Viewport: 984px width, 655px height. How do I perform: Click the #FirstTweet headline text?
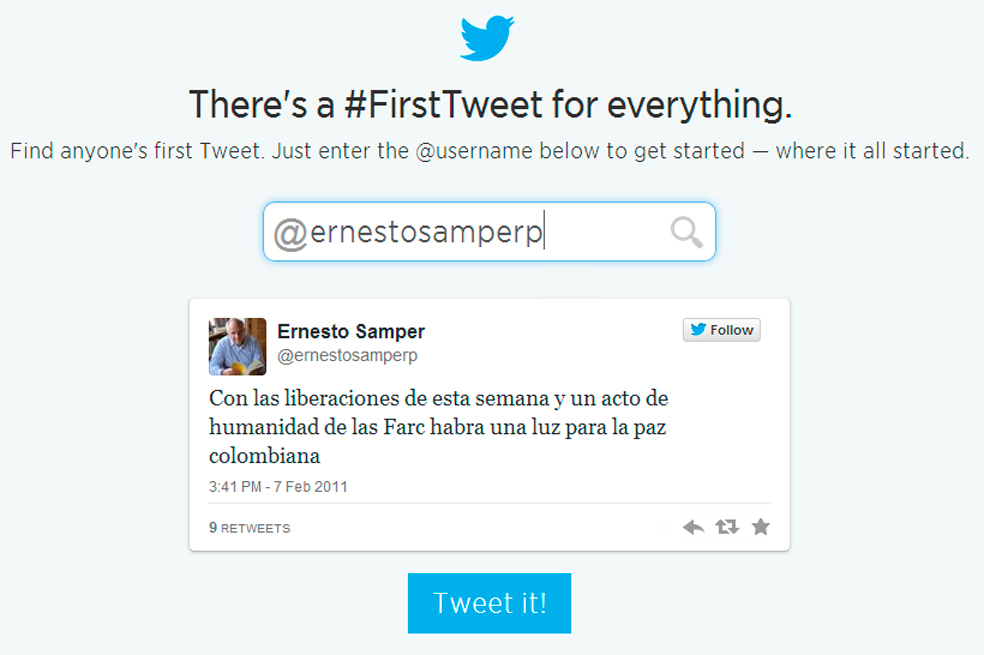tap(491, 104)
